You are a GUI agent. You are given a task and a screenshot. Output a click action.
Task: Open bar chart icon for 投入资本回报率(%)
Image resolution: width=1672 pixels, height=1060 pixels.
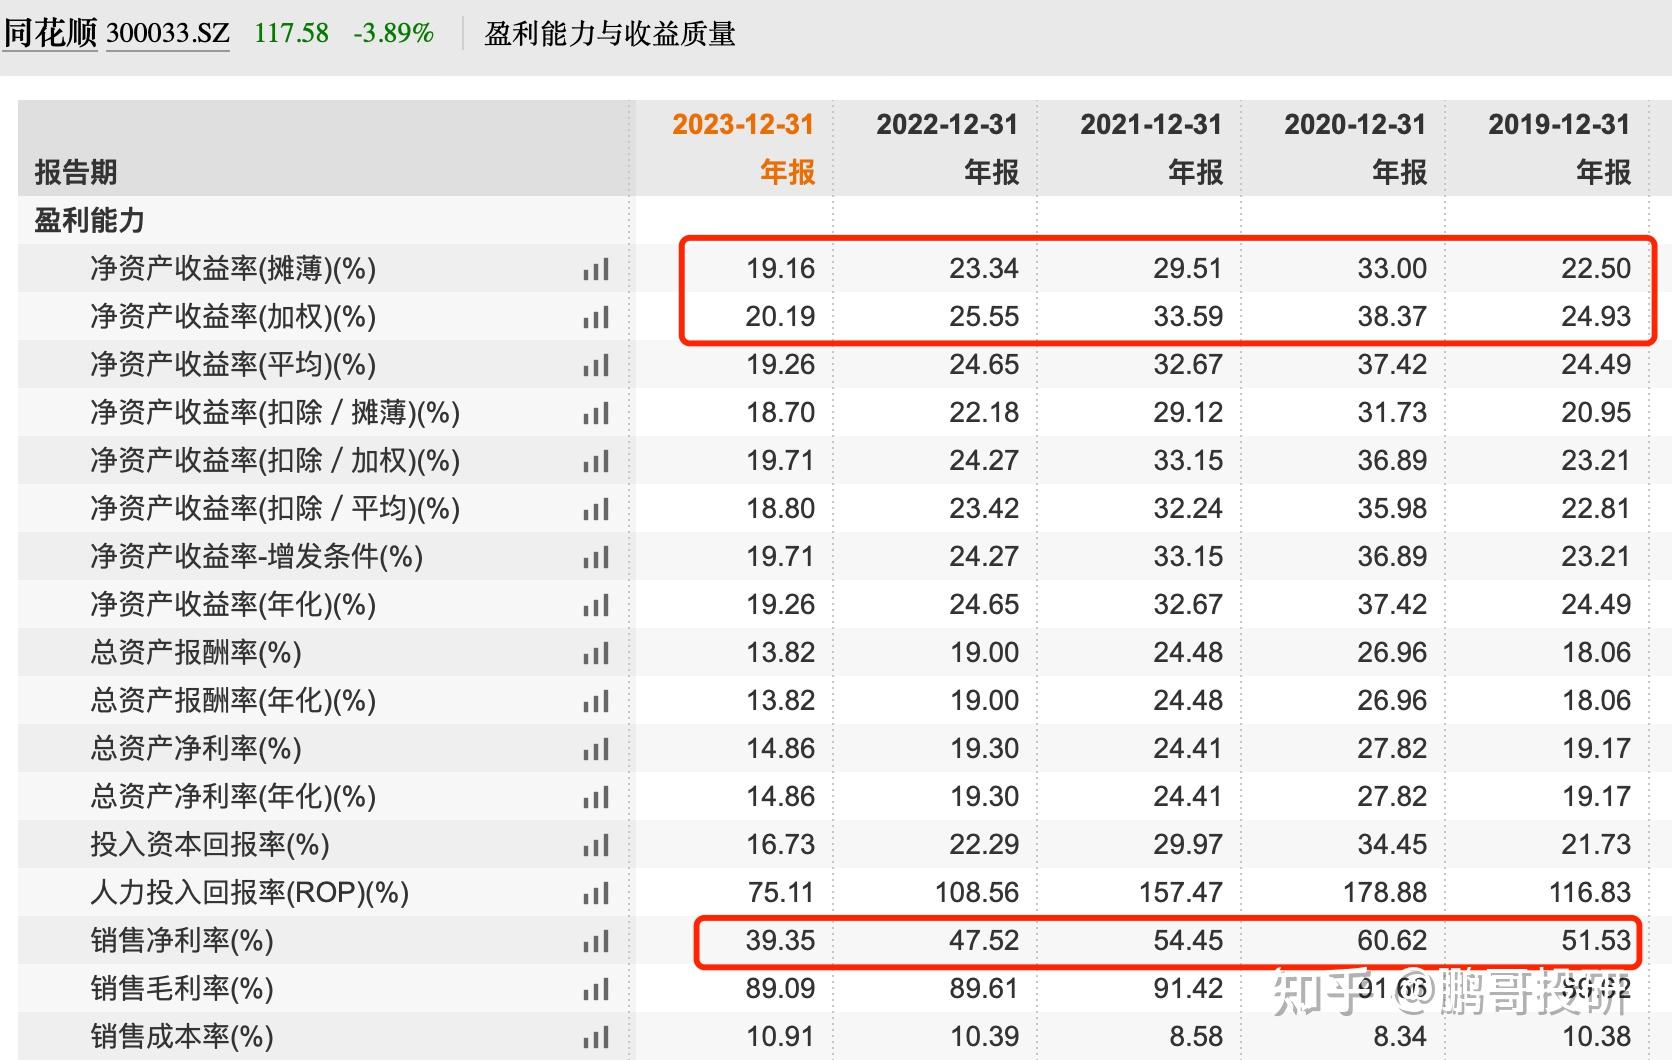point(596,845)
